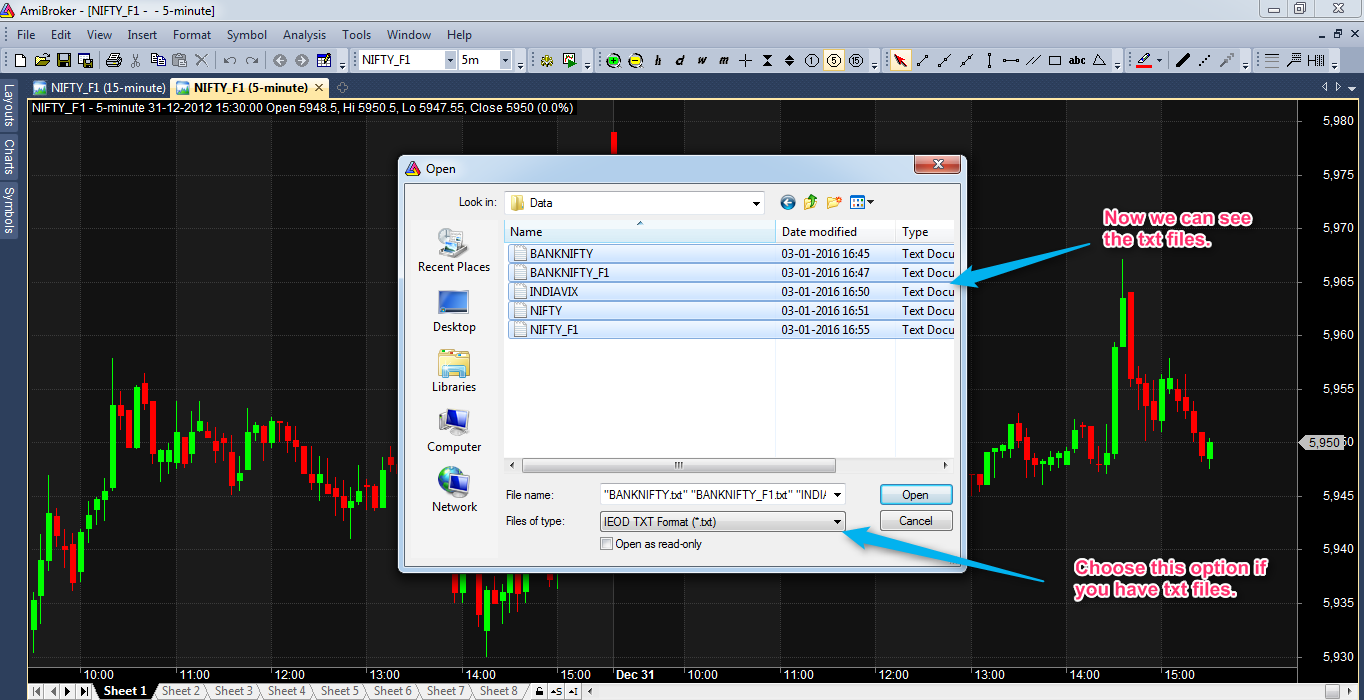Open the Analysis menu
This screenshot has width=1364, height=700.
(304, 35)
